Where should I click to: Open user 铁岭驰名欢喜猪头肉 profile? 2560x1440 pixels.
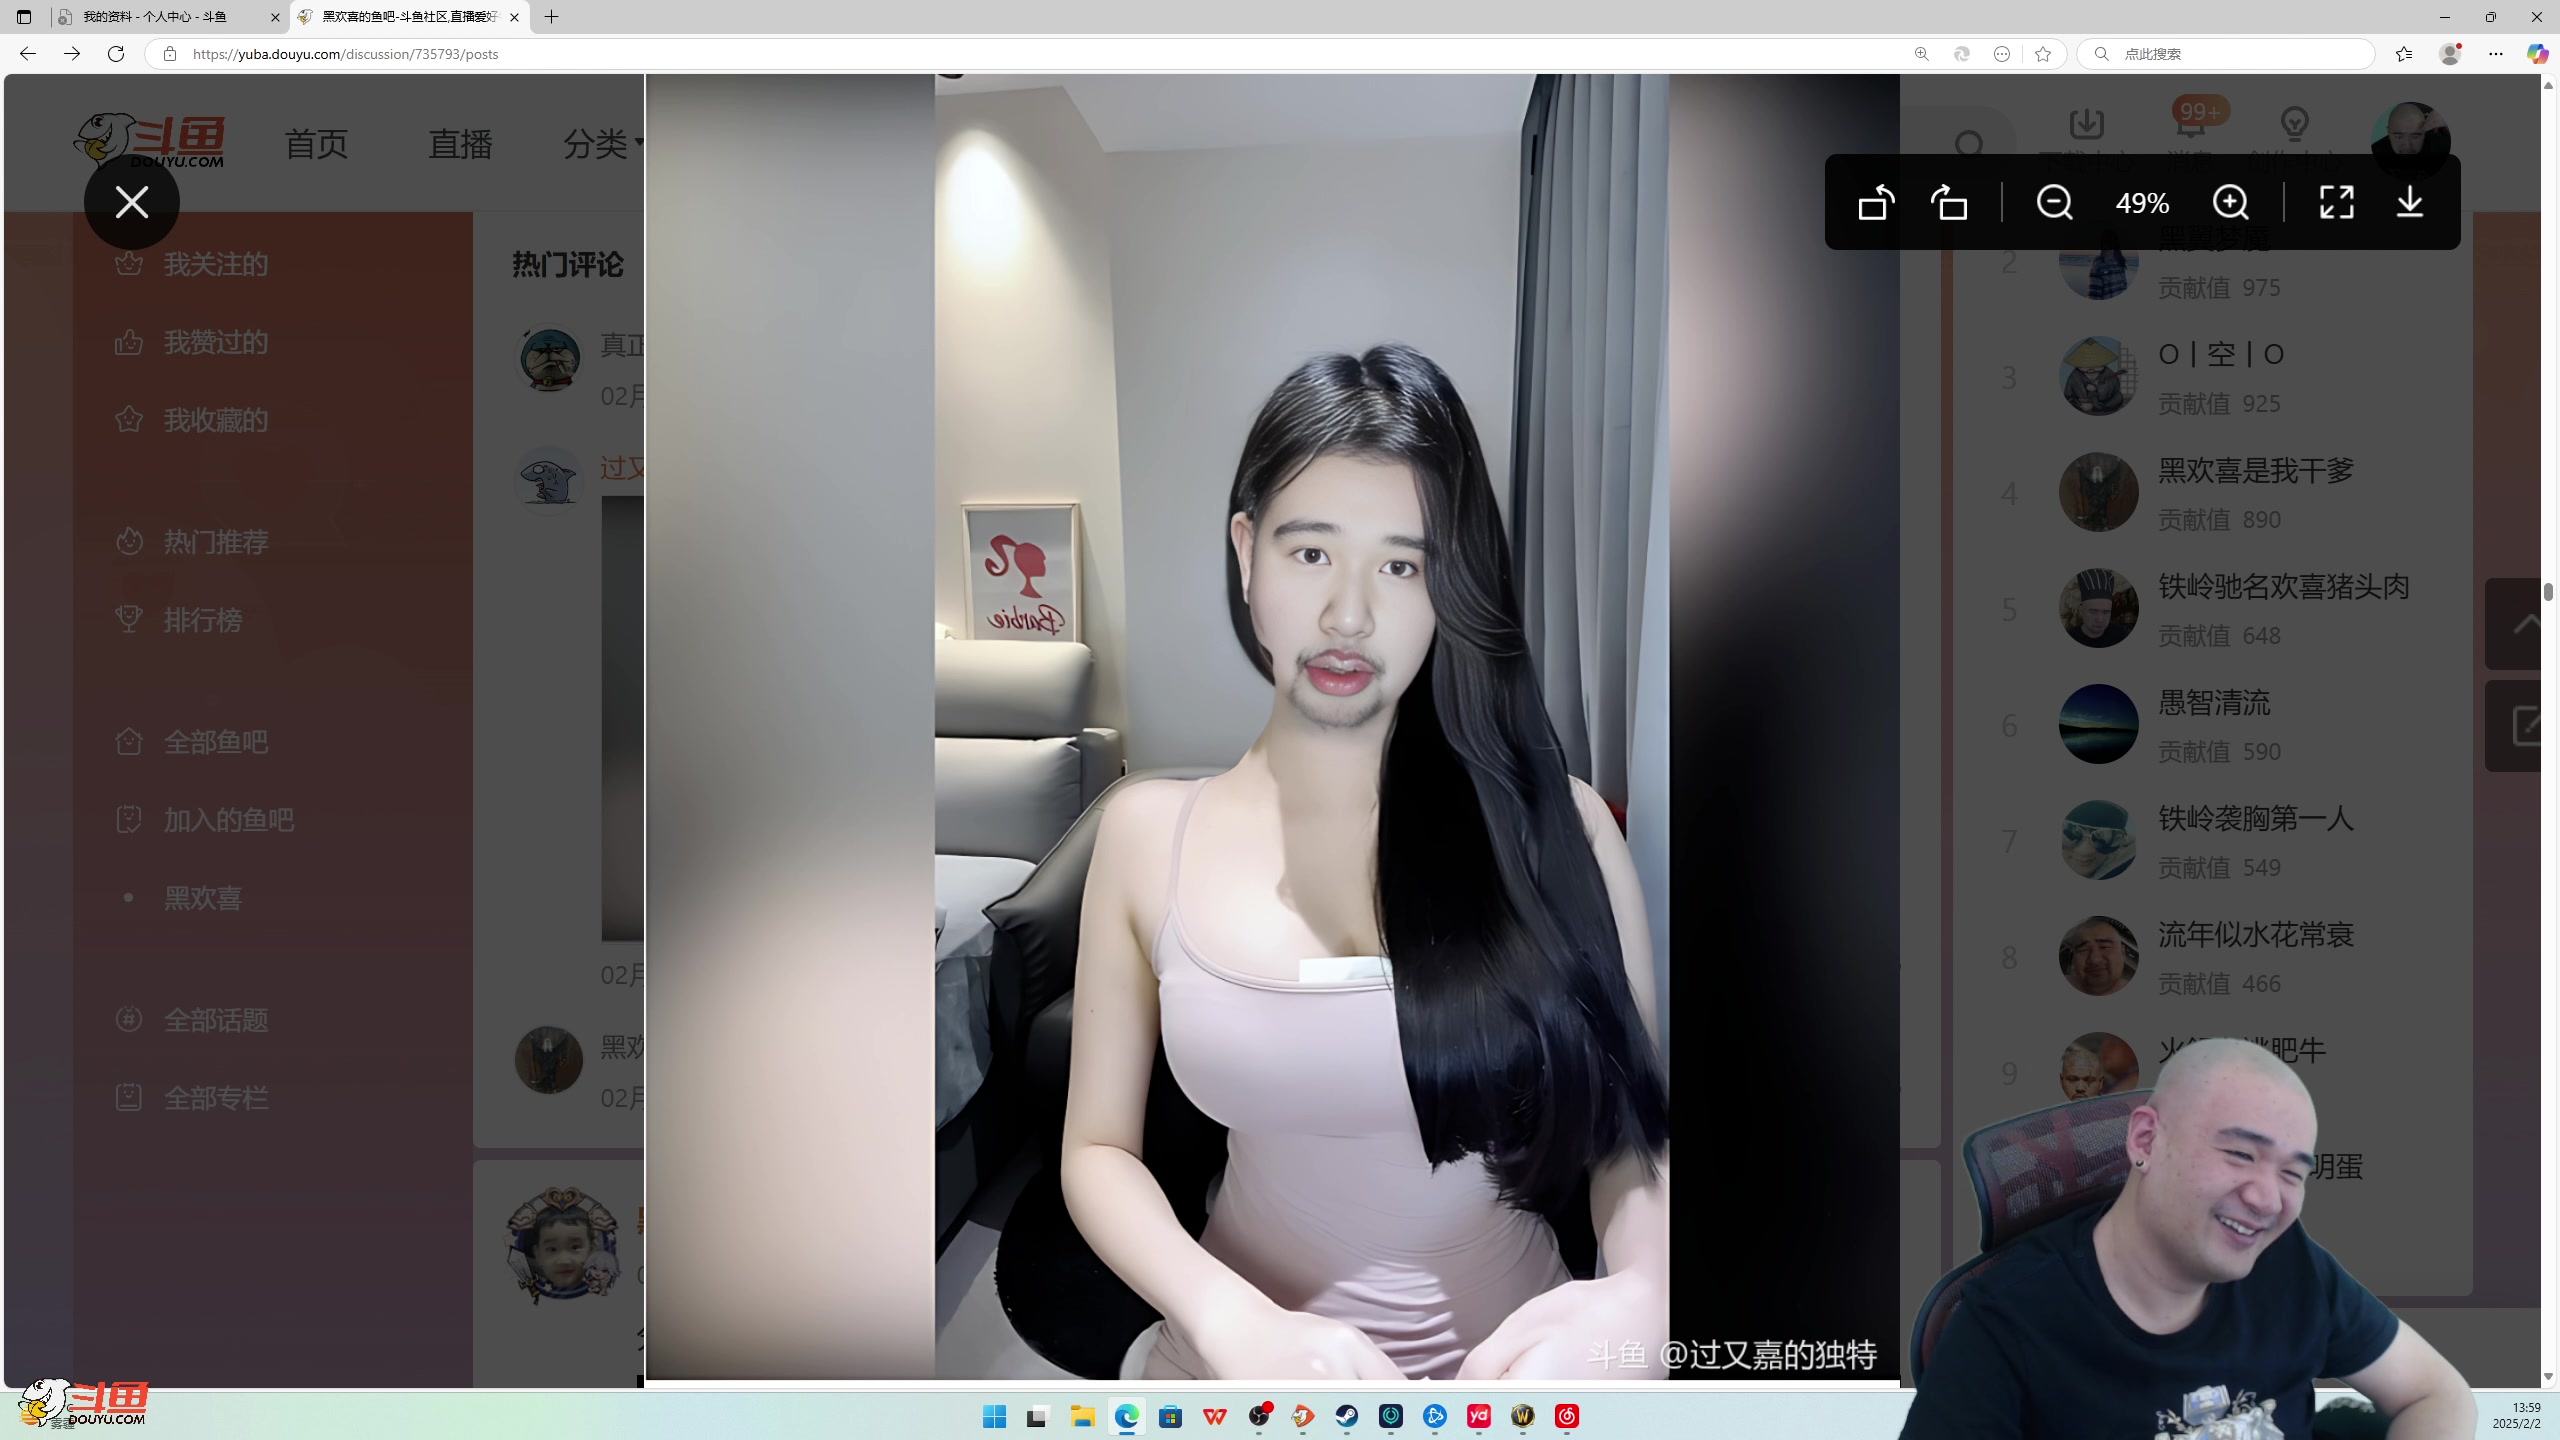2284,586
